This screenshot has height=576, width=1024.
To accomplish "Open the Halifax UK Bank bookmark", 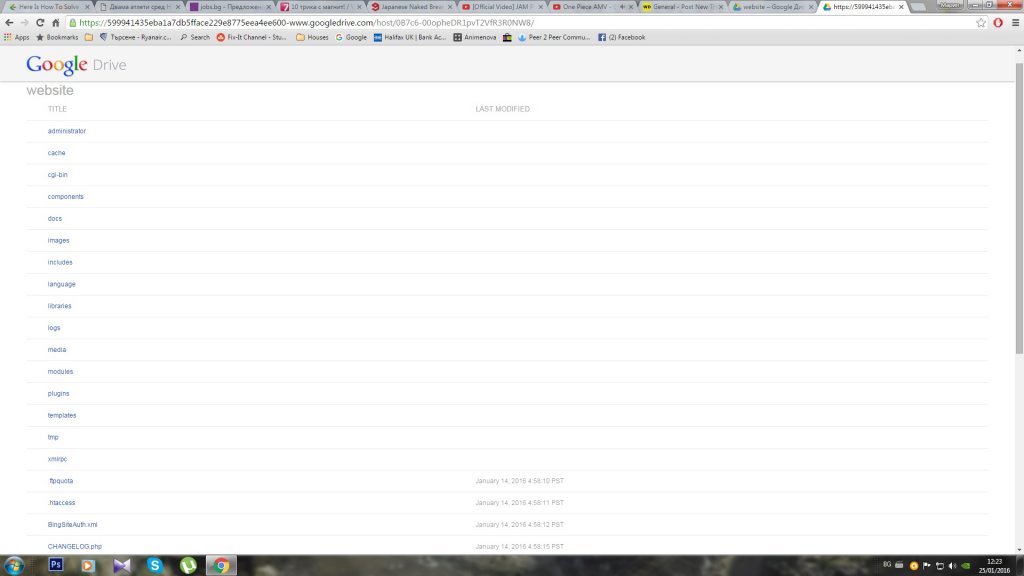I will click(409, 37).
